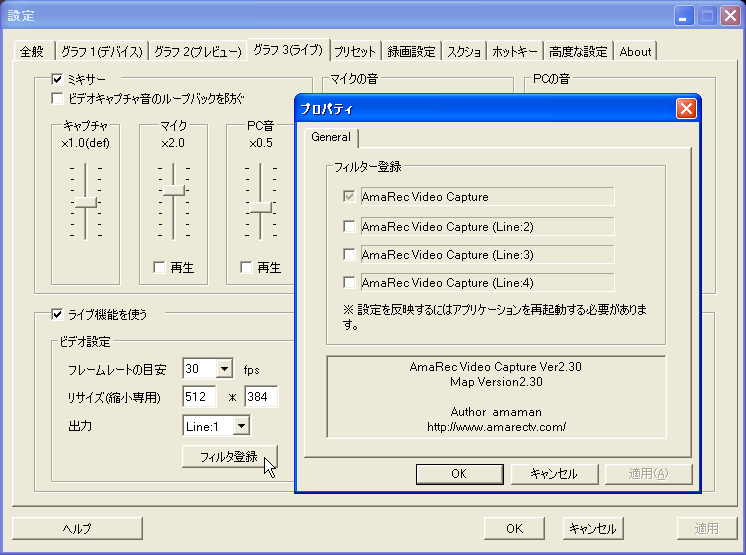The width and height of the screenshot is (746, 555).
Task: Click the x0.5 PC sound gain value
Action: (x=261, y=143)
